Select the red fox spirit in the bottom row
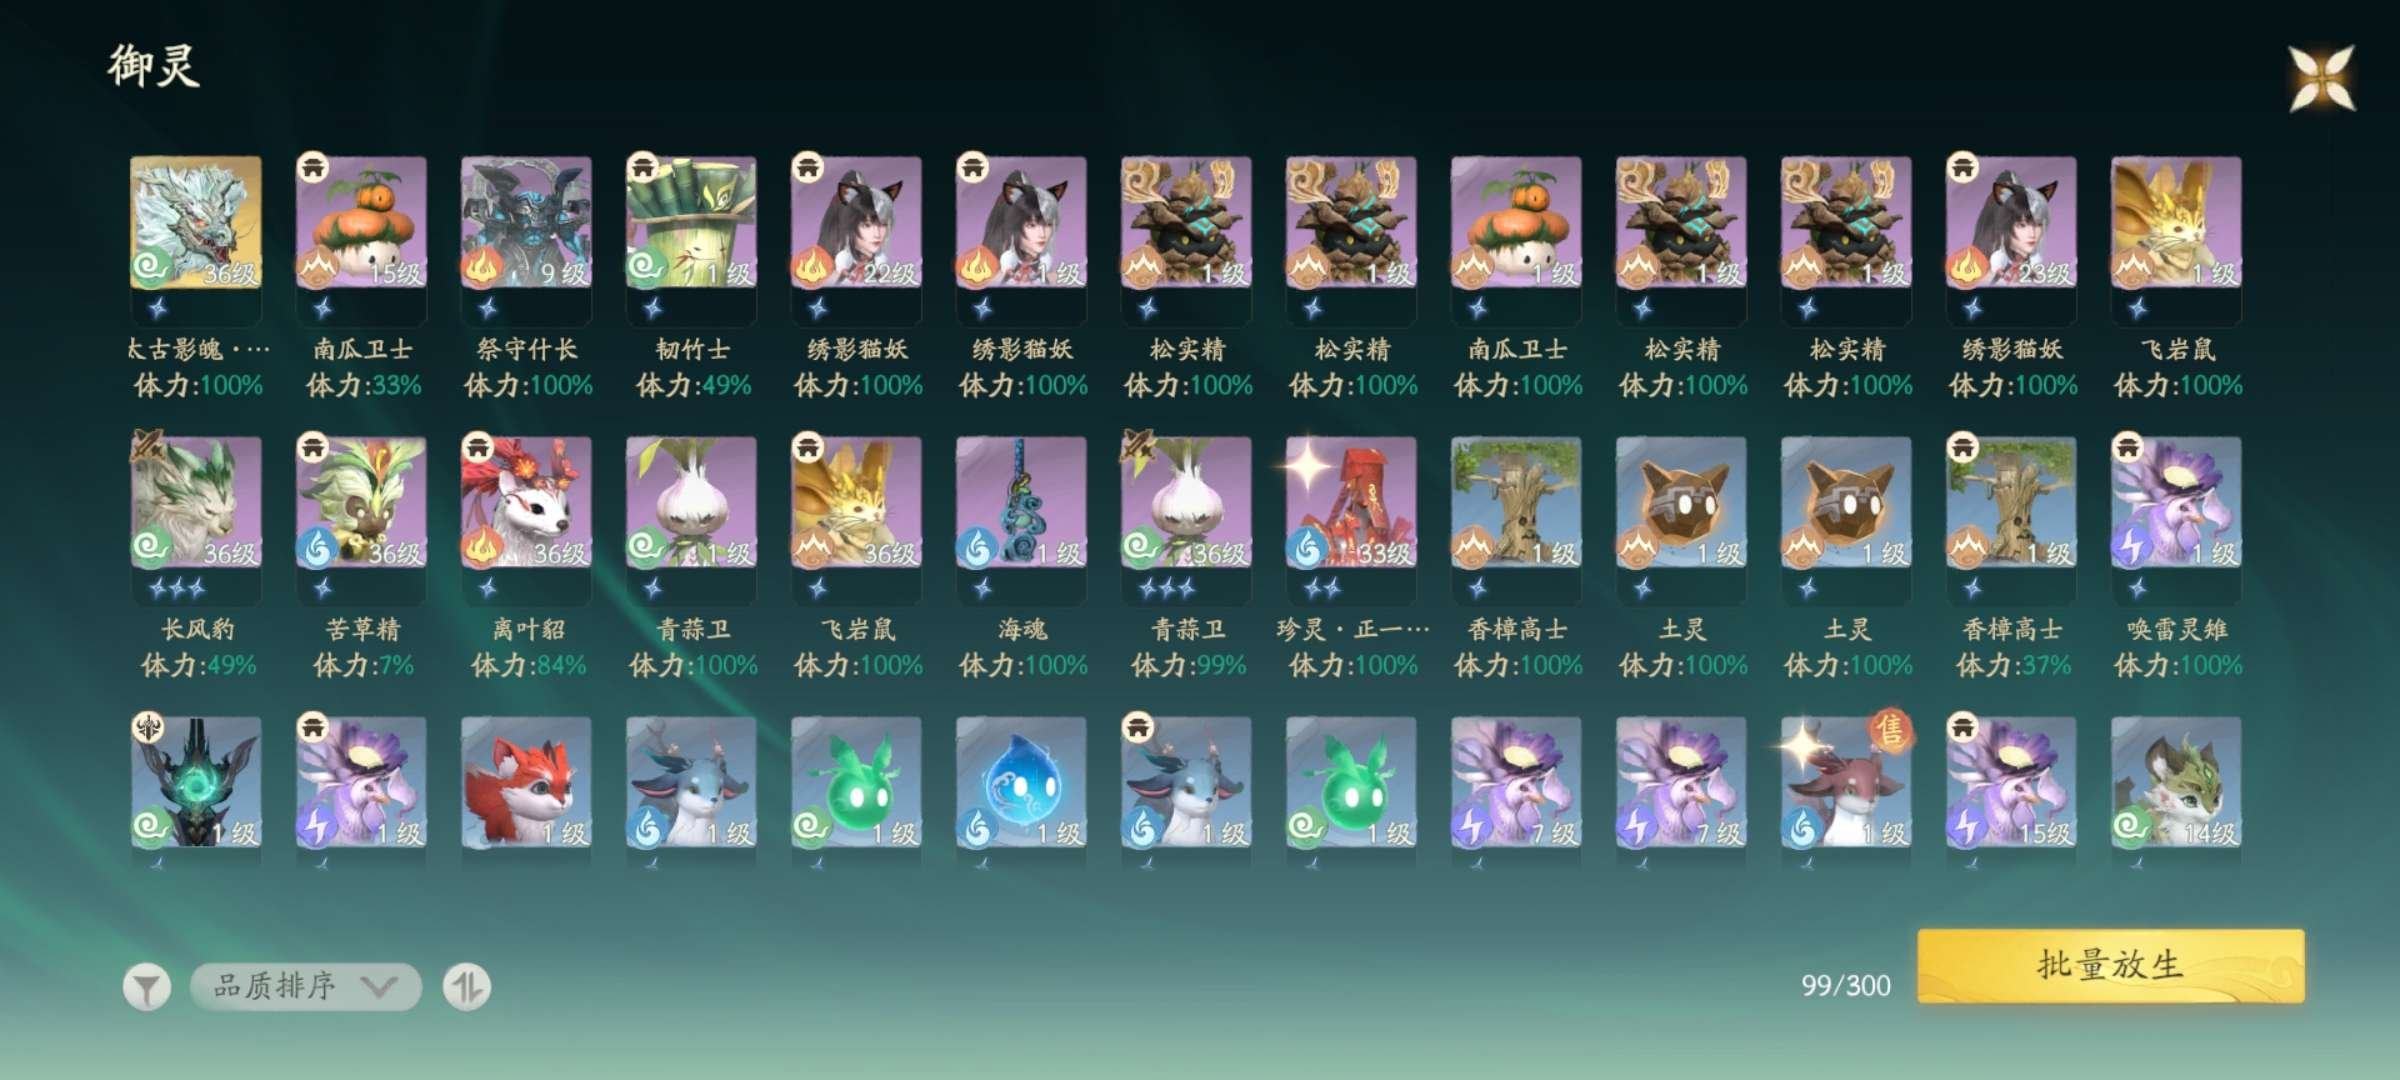 526,783
